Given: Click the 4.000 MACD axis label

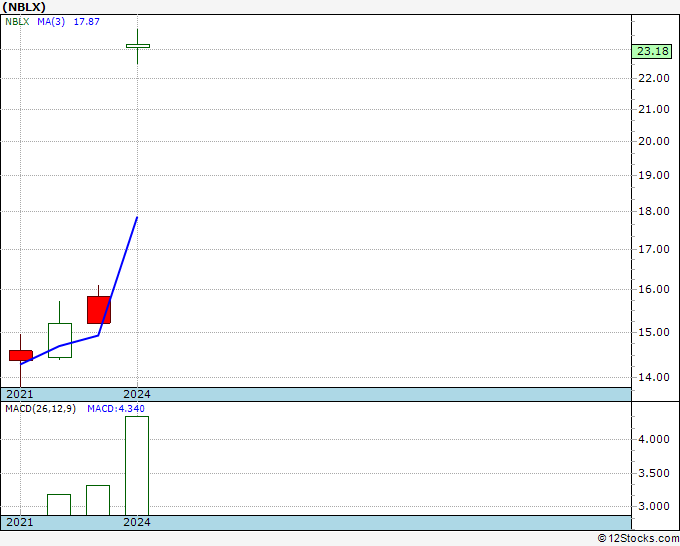Looking at the screenshot, I should [654, 439].
